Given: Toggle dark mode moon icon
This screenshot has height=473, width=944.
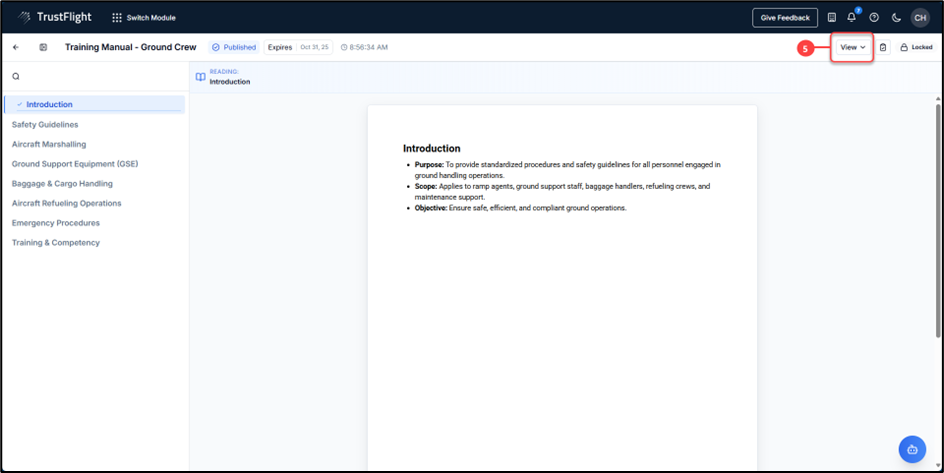Looking at the screenshot, I should pyautogui.click(x=896, y=17).
